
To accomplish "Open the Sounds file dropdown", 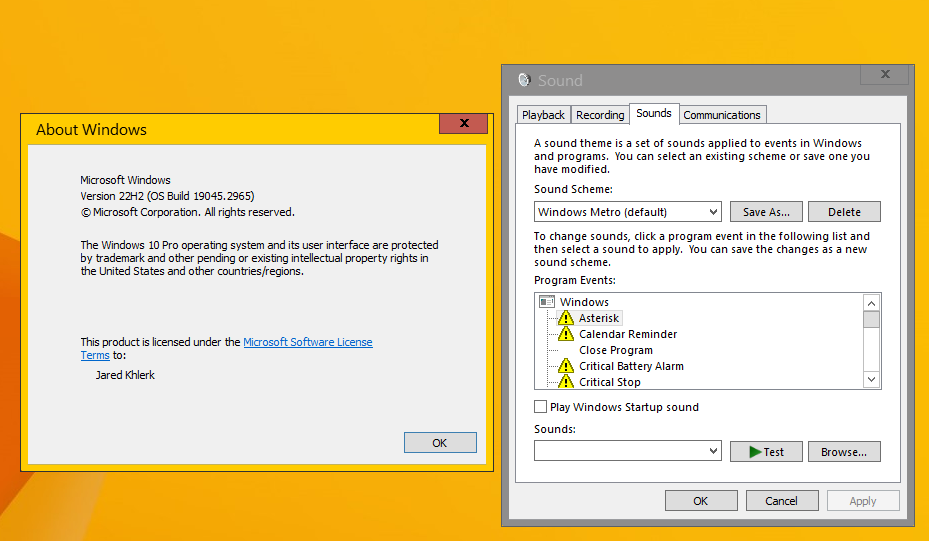I will pyautogui.click(x=627, y=451).
